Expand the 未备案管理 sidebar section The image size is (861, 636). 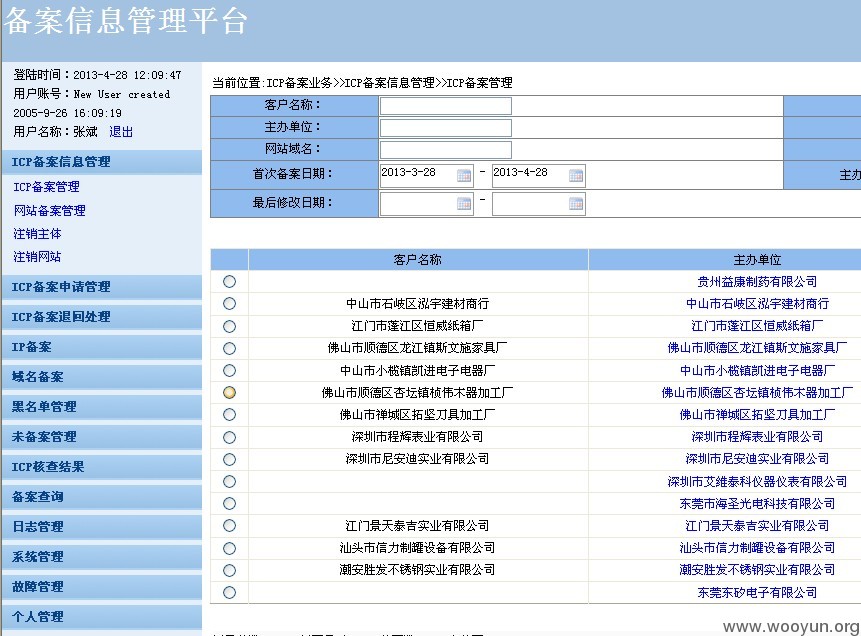[x=102, y=437]
